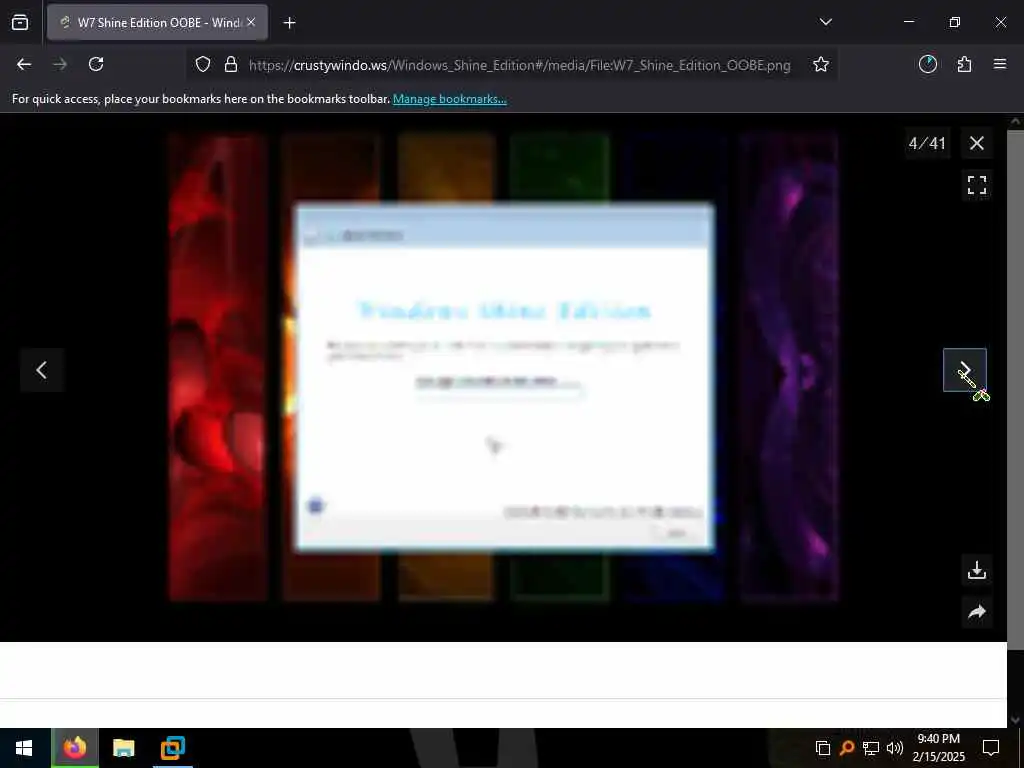
Task: Open the taskbar clock and date
Action: [938, 748]
